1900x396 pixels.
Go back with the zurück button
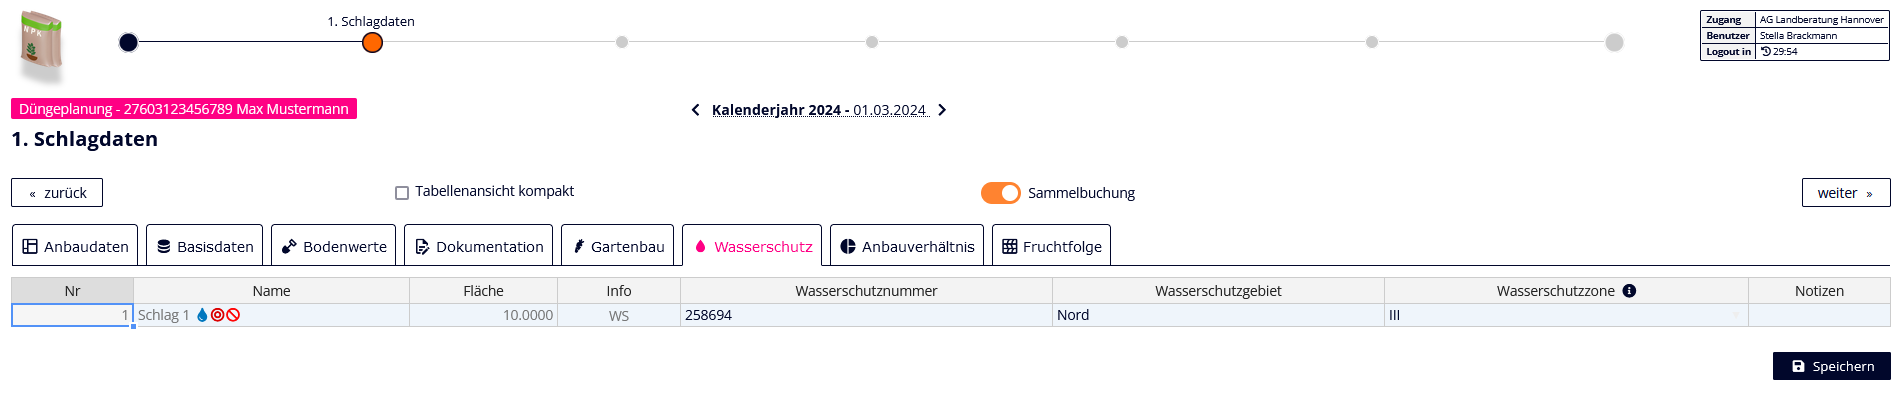[x=57, y=193]
